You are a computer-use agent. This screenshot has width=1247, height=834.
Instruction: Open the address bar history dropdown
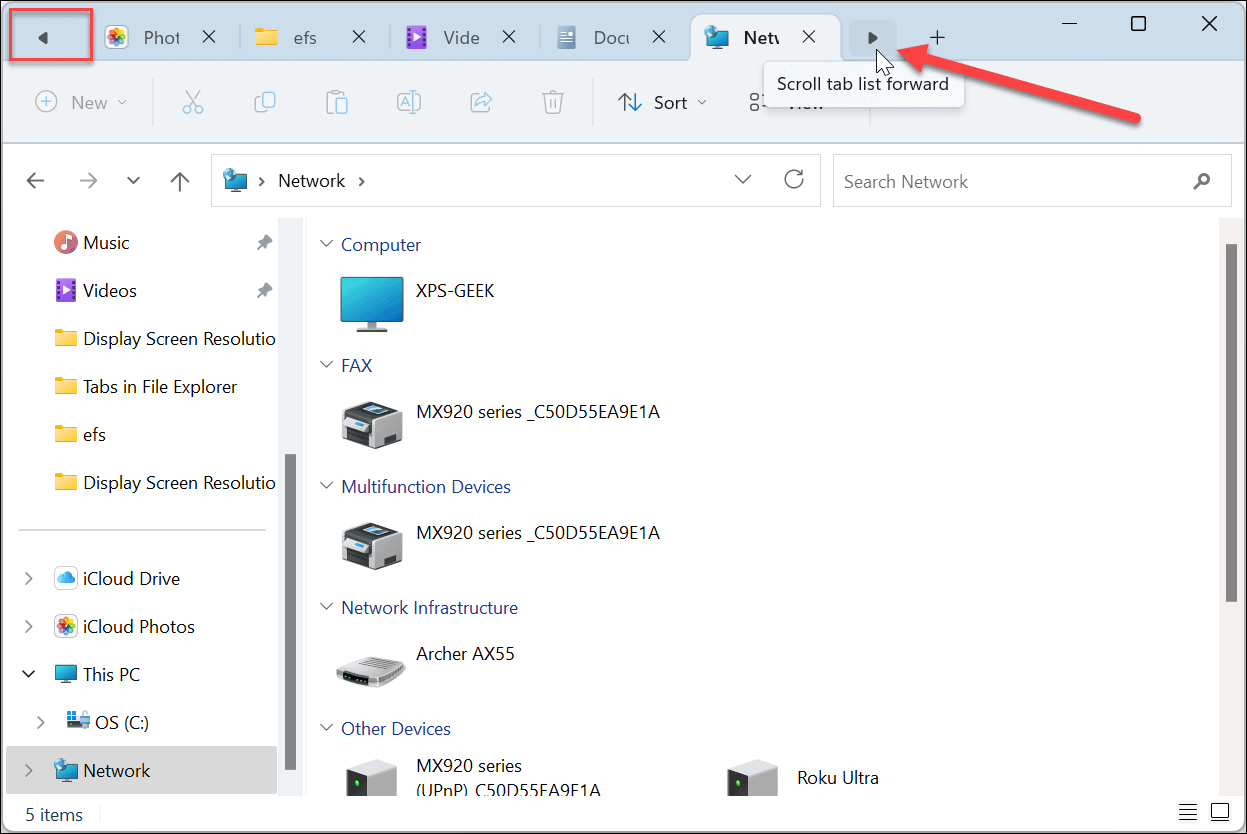click(x=743, y=180)
